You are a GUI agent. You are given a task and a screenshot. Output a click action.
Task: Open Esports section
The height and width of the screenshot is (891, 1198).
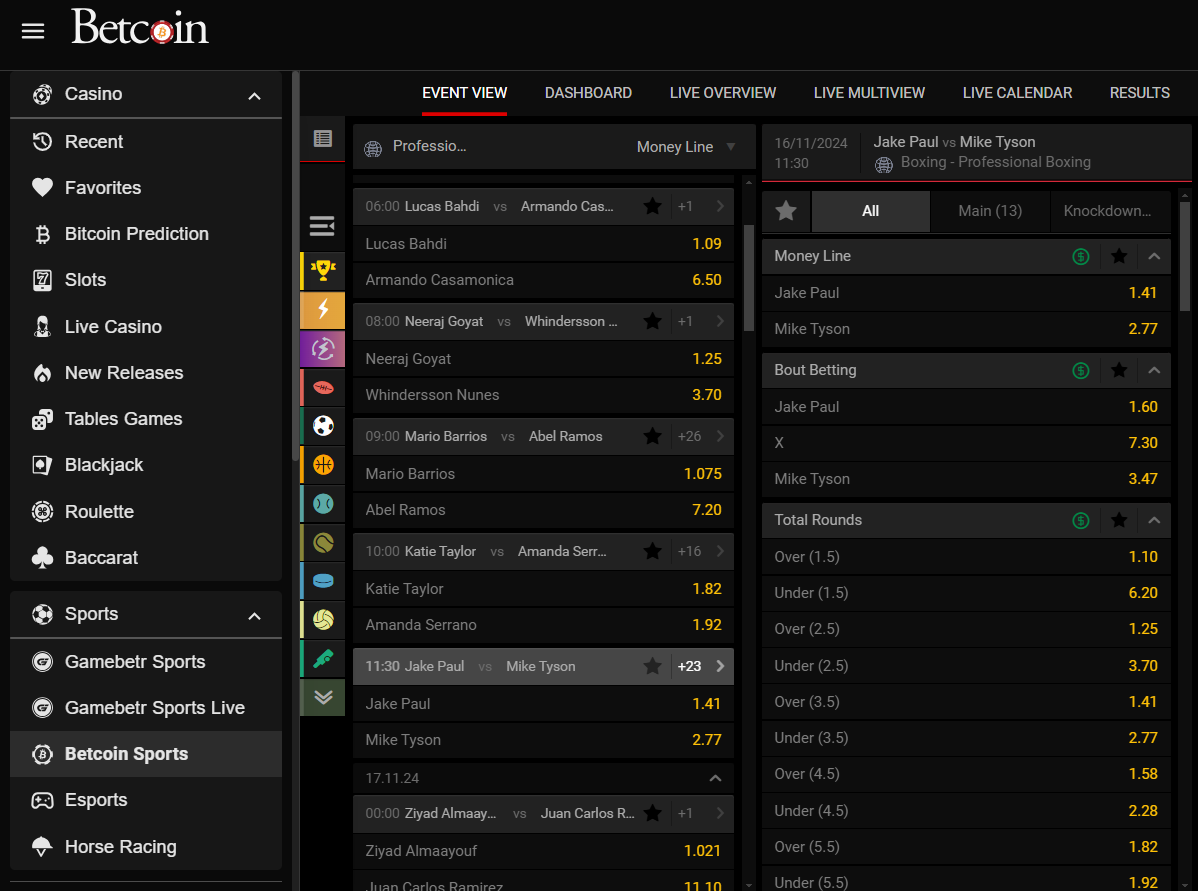pyautogui.click(x=146, y=800)
